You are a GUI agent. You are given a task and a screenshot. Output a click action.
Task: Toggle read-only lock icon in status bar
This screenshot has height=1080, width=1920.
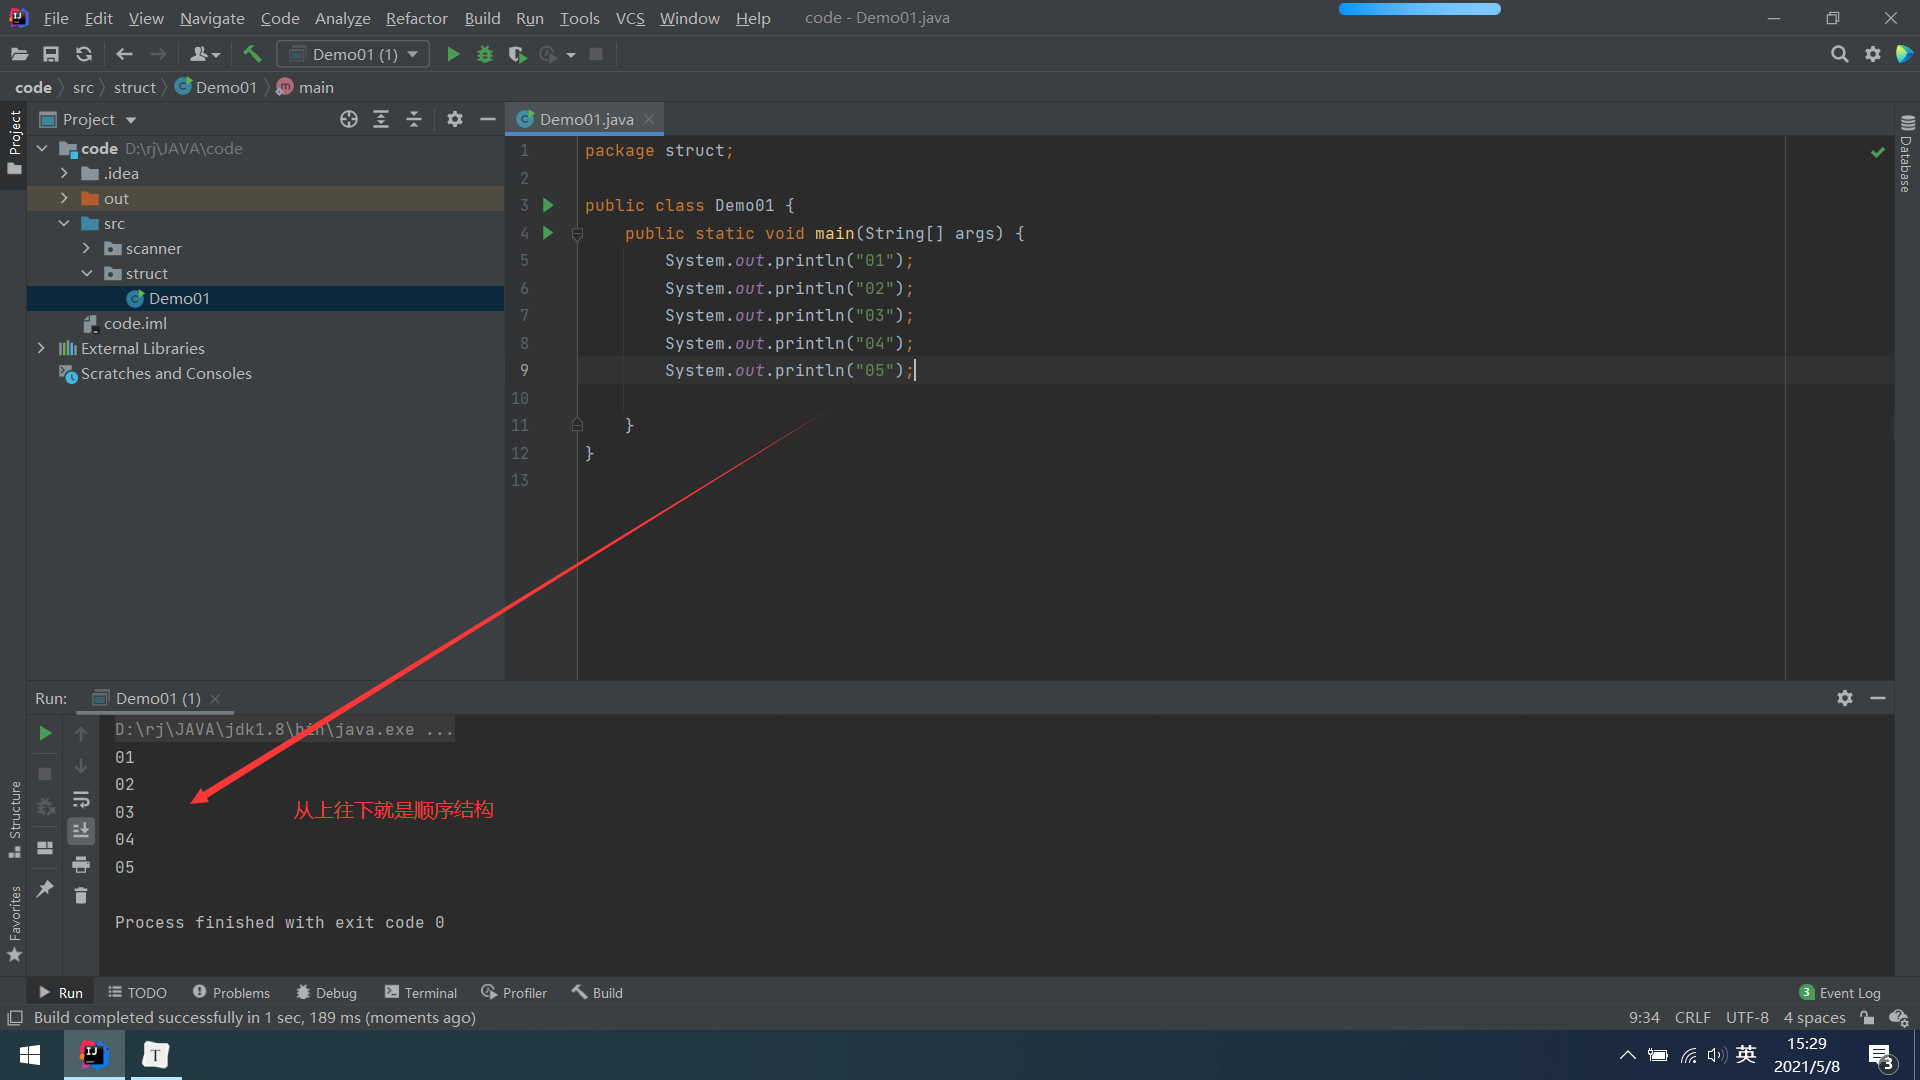click(x=1867, y=1018)
